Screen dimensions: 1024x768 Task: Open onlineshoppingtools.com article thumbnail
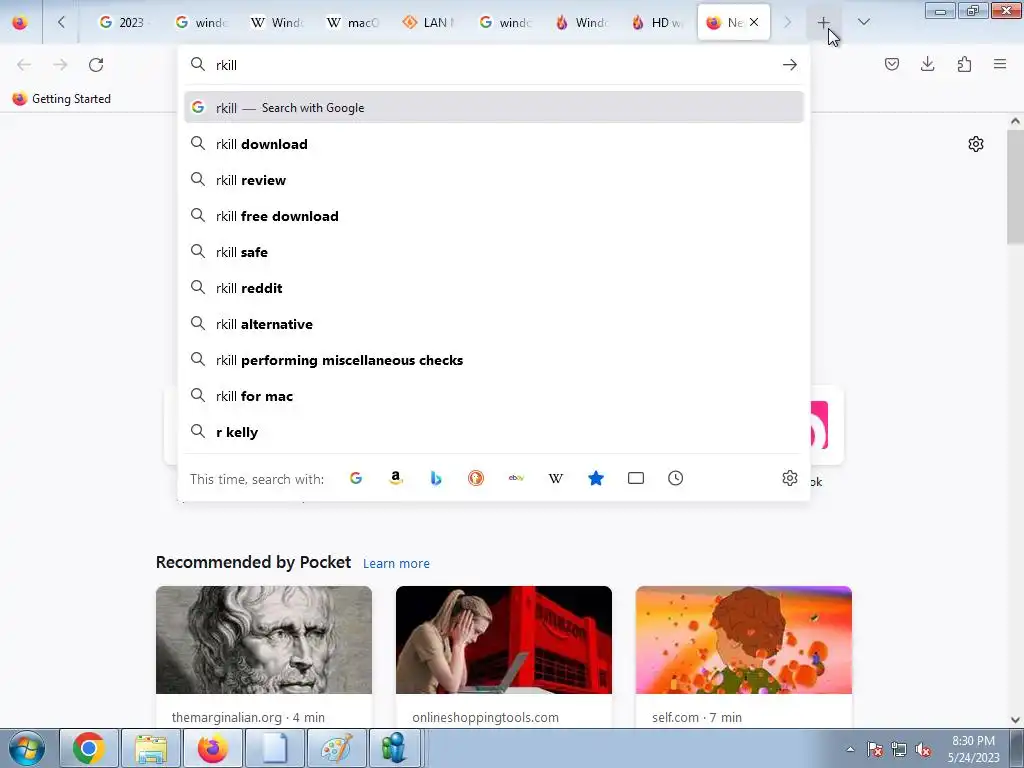click(x=504, y=640)
